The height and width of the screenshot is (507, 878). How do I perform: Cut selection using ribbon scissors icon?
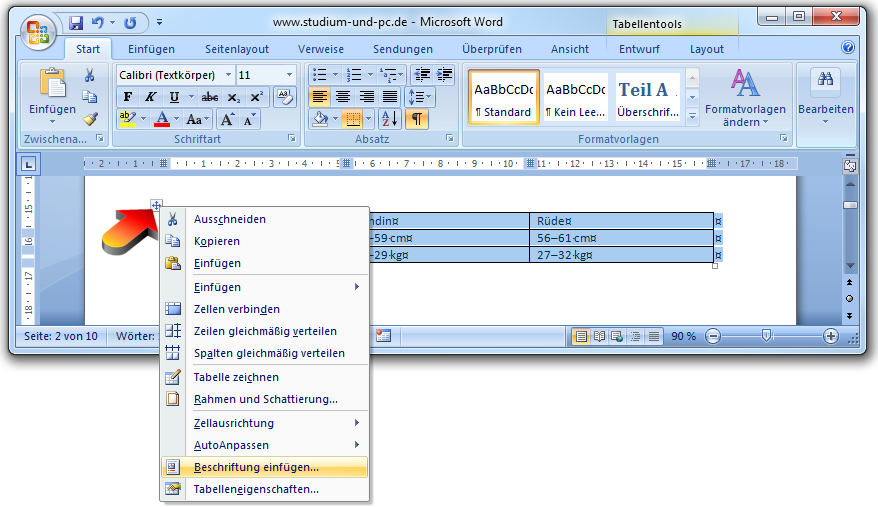click(90, 75)
